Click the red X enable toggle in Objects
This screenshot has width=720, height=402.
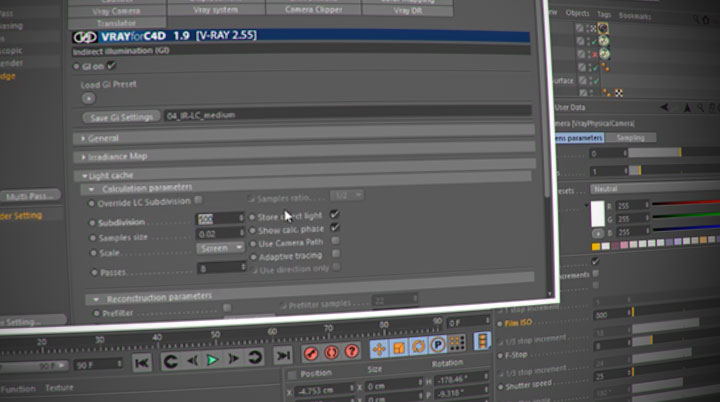click(595, 55)
